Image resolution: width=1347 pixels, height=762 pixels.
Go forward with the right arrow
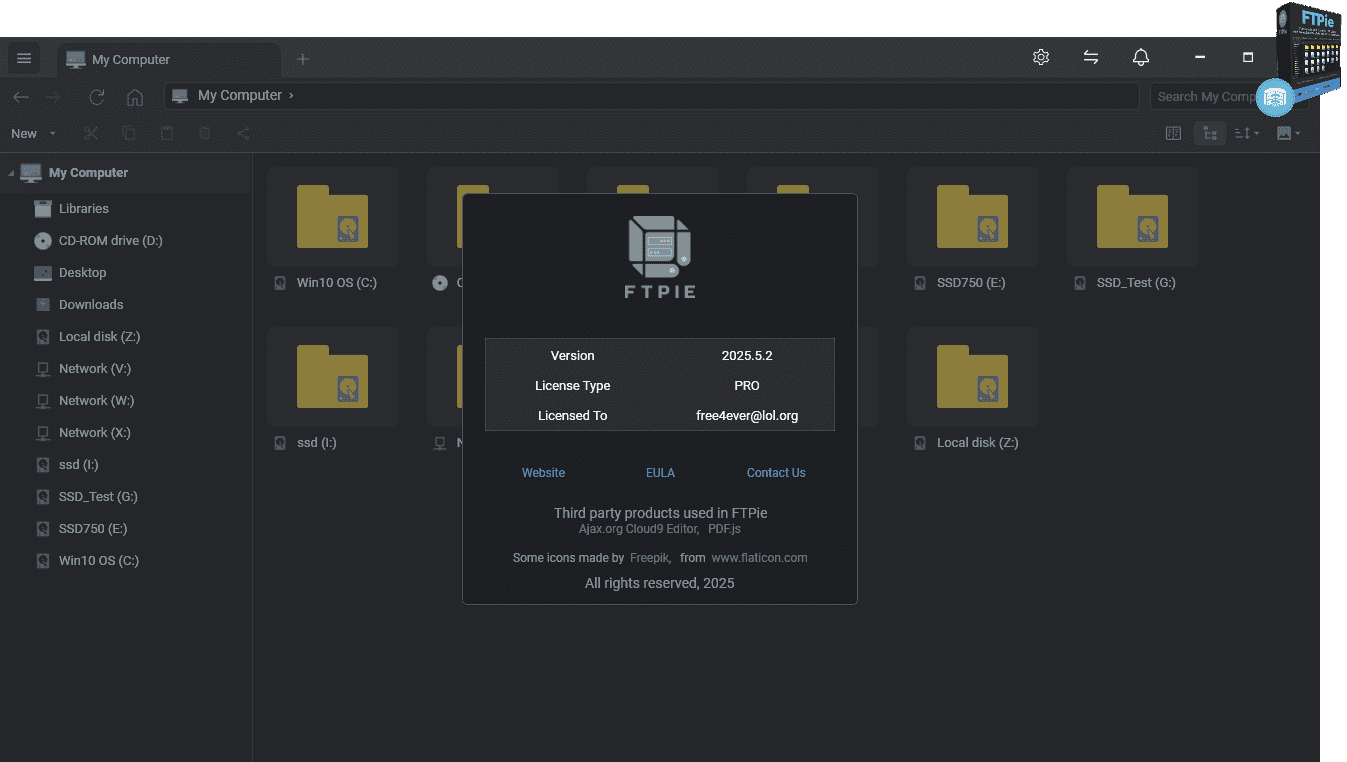coord(54,97)
